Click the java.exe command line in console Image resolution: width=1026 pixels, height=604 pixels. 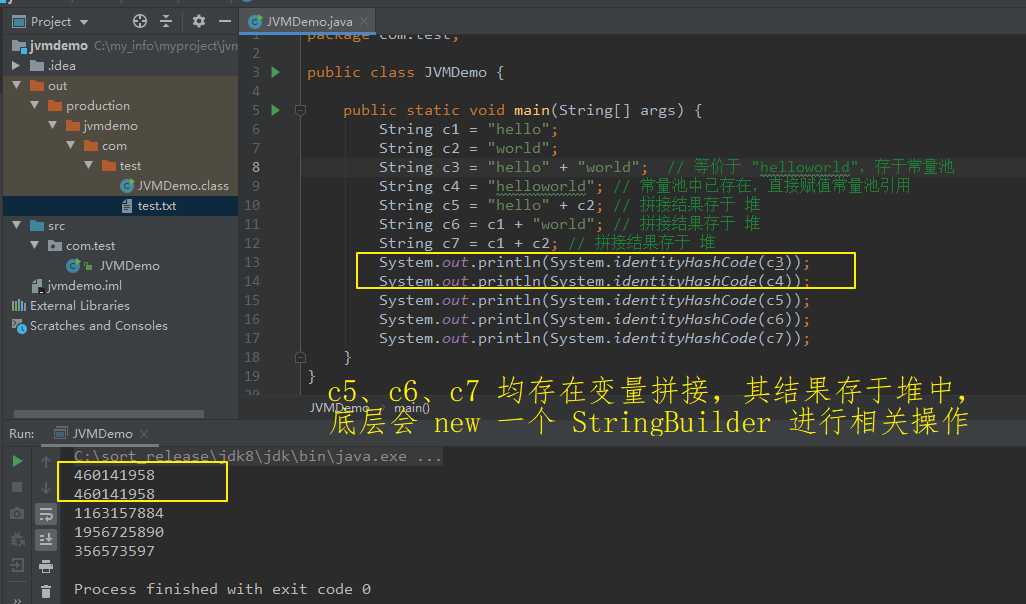pyautogui.click(x=258, y=456)
